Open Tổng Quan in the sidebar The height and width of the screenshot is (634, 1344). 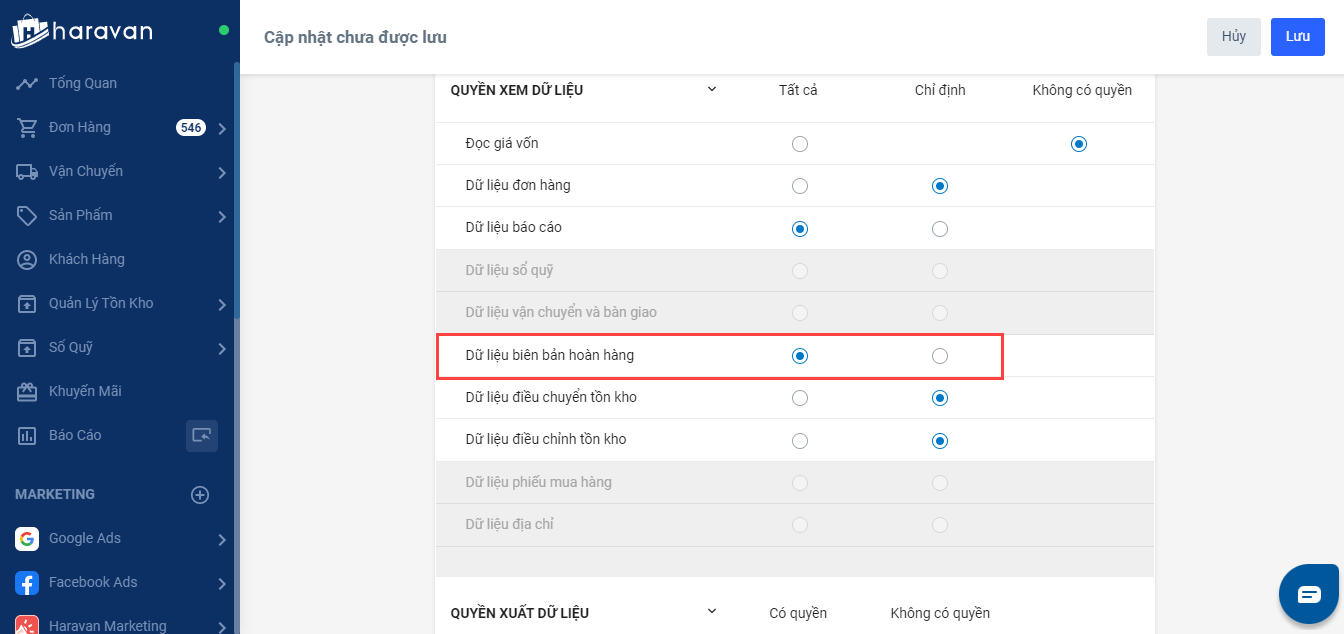(83, 83)
